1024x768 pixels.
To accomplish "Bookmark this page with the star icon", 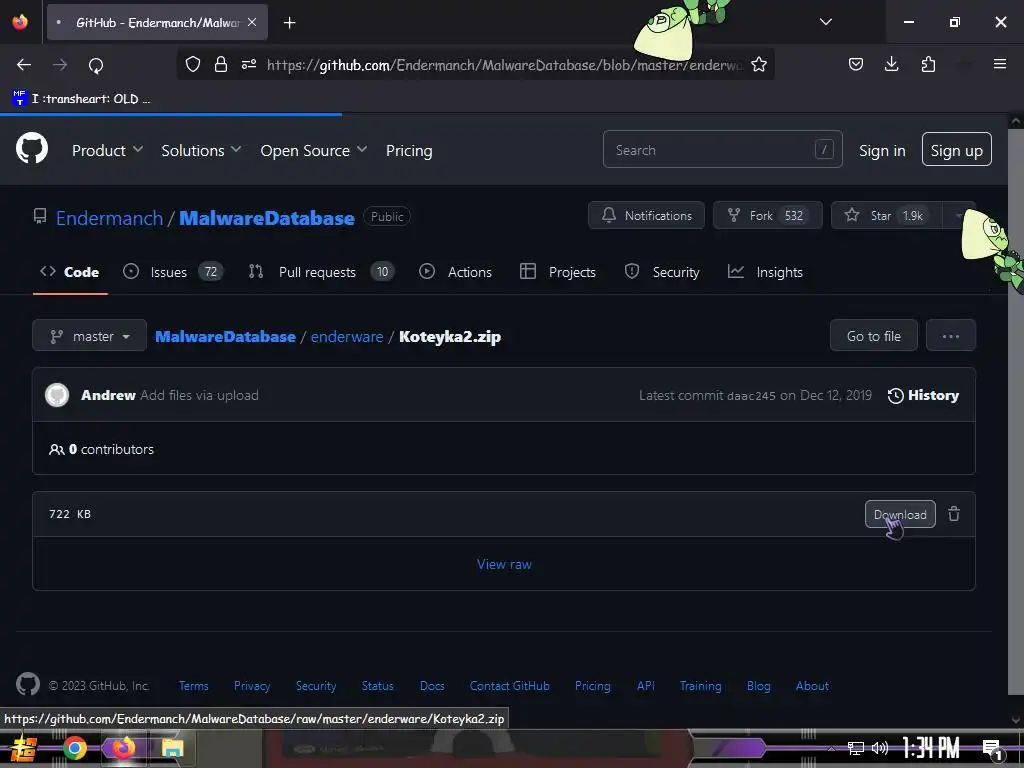I will pyautogui.click(x=758, y=64).
